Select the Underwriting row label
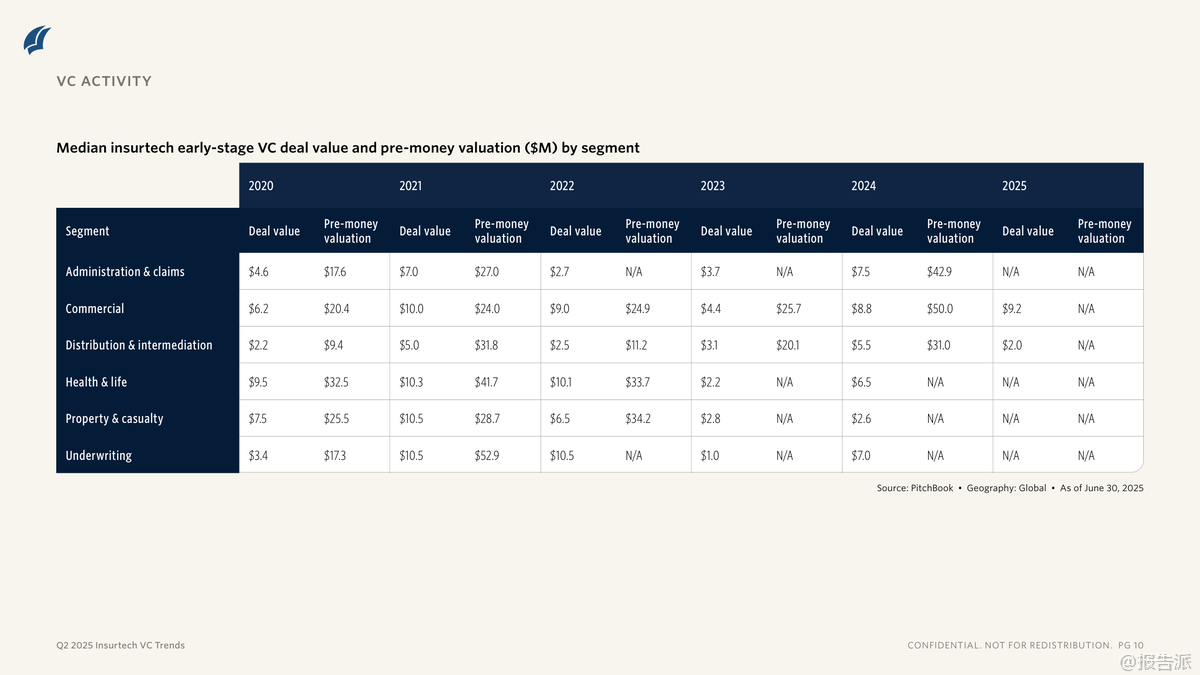Screen dimensions: 1200x675 (99, 456)
